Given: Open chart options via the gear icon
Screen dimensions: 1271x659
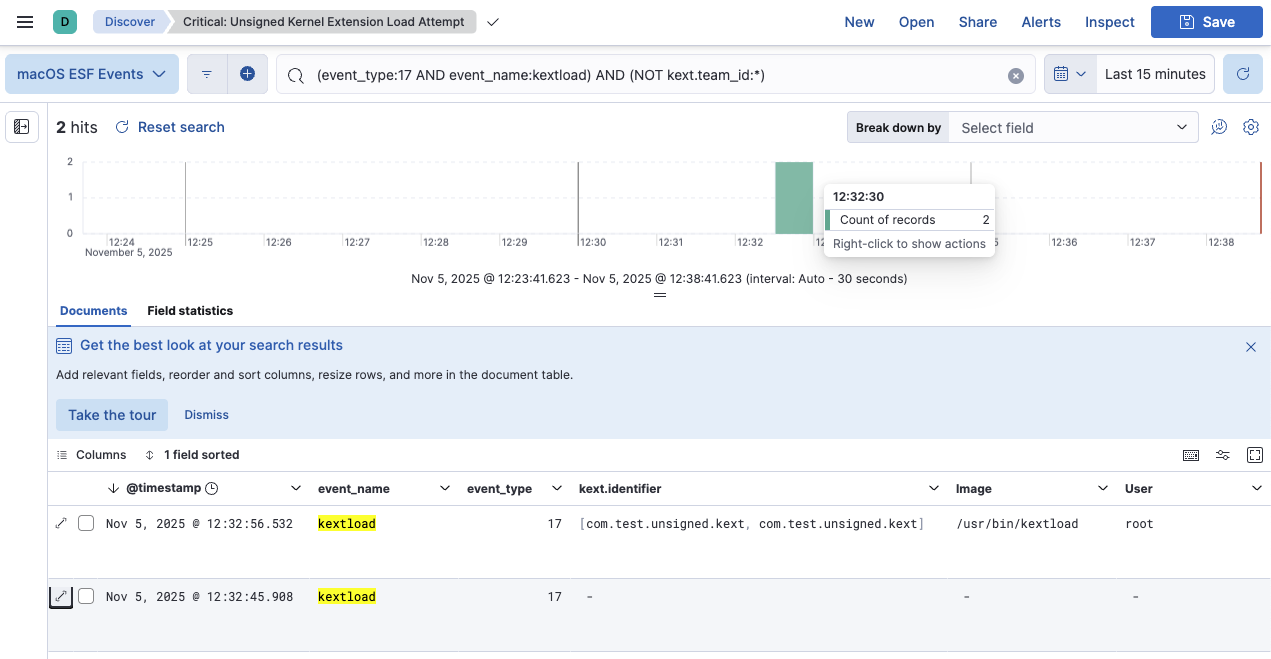Looking at the screenshot, I should click(1251, 127).
